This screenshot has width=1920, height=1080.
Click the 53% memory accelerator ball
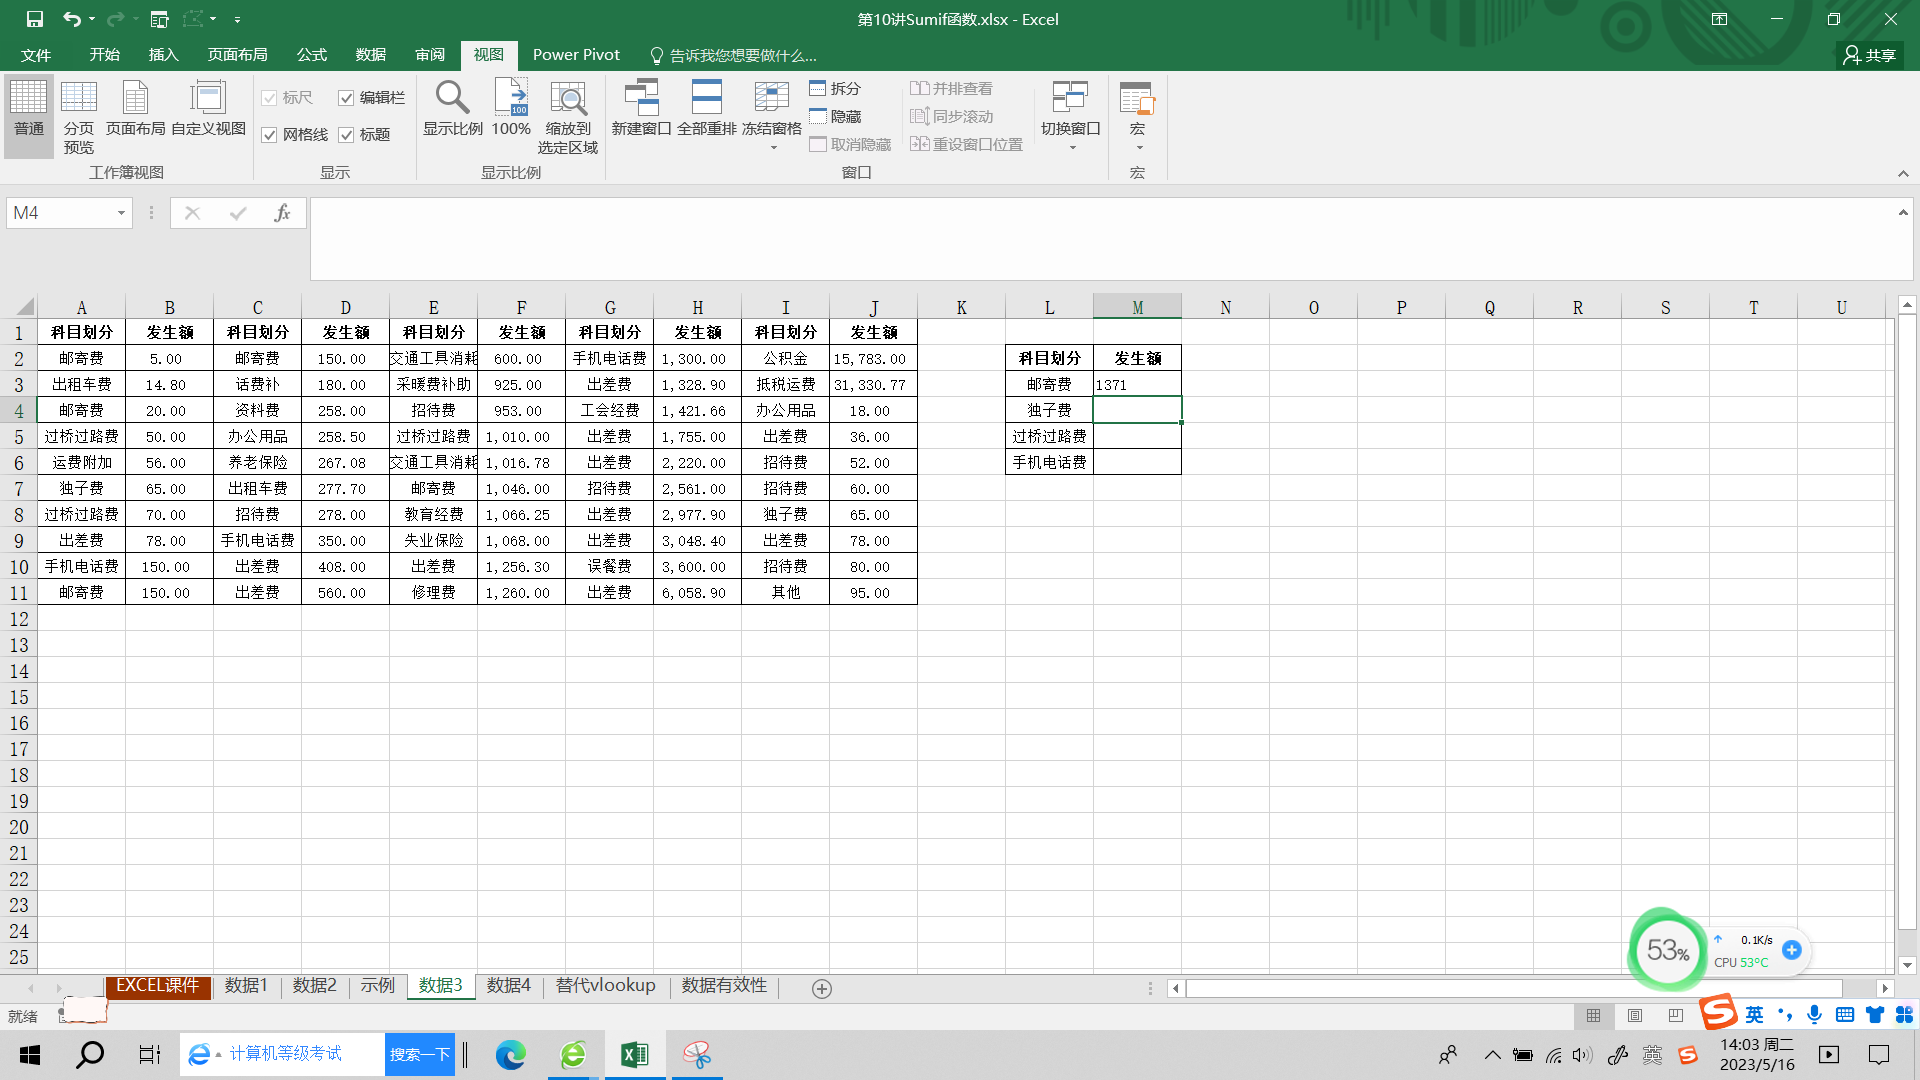pyautogui.click(x=1667, y=950)
